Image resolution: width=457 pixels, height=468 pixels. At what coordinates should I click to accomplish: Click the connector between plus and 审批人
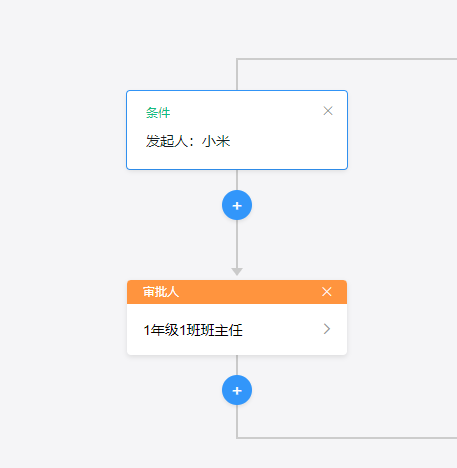(237, 243)
